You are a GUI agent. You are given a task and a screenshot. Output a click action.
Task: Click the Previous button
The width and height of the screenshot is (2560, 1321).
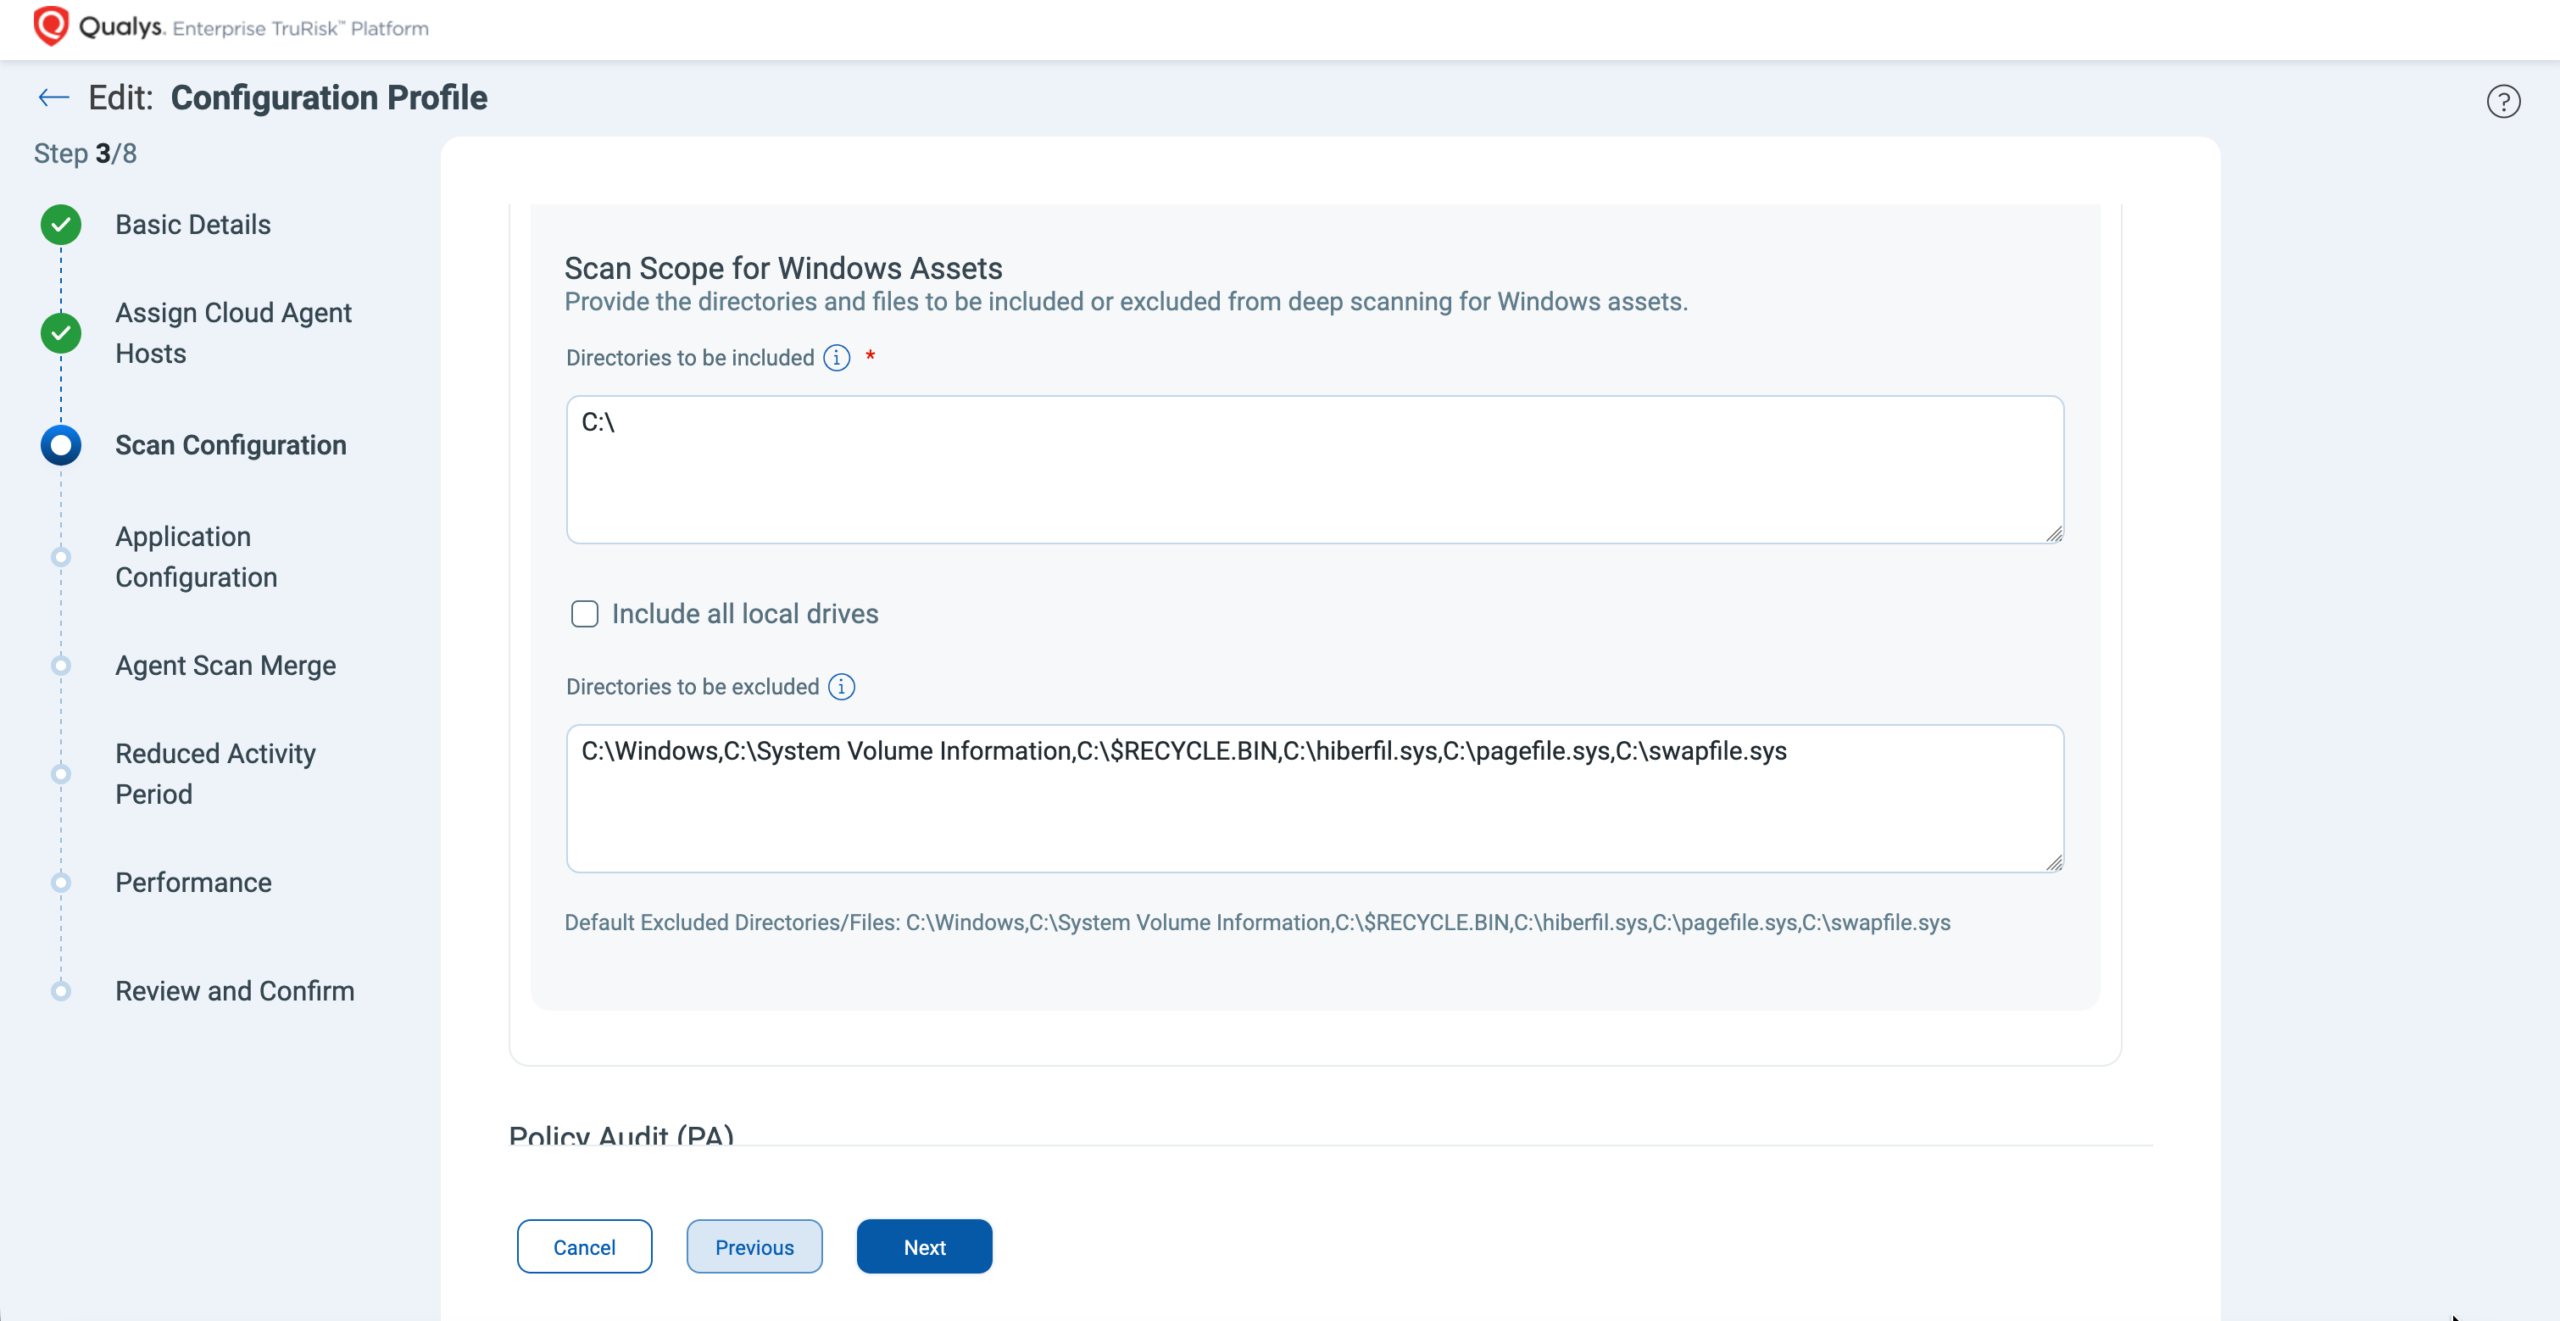[754, 1246]
